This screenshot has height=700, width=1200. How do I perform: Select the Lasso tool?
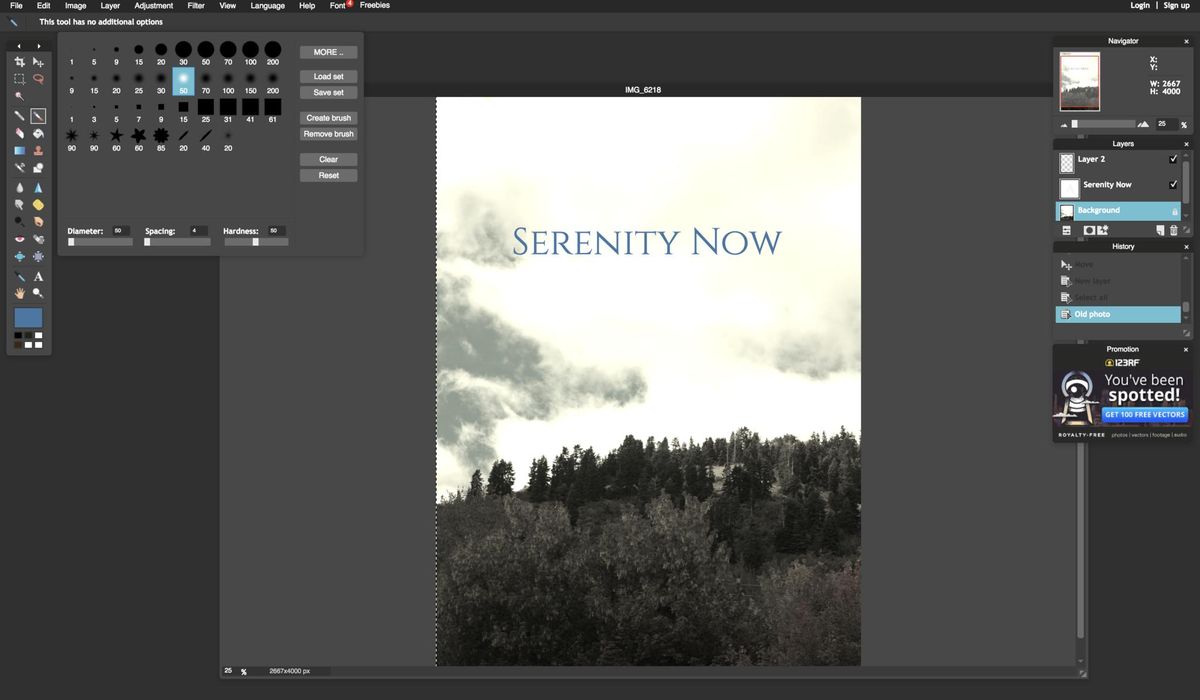[x=39, y=79]
